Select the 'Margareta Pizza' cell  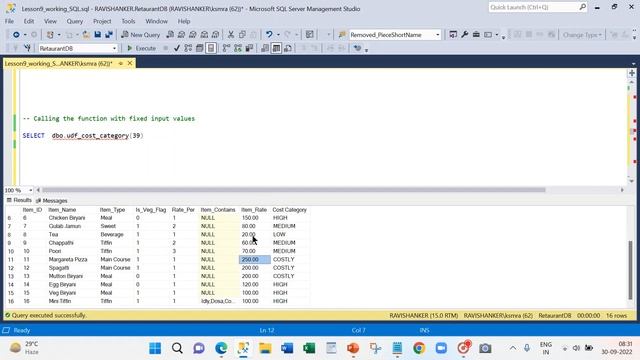pos(68,260)
